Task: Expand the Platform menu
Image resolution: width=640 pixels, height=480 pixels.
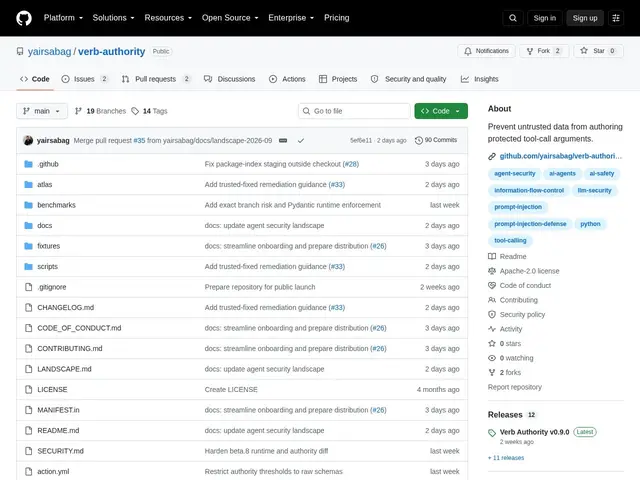Action: pyautogui.click(x=63, y=18)
